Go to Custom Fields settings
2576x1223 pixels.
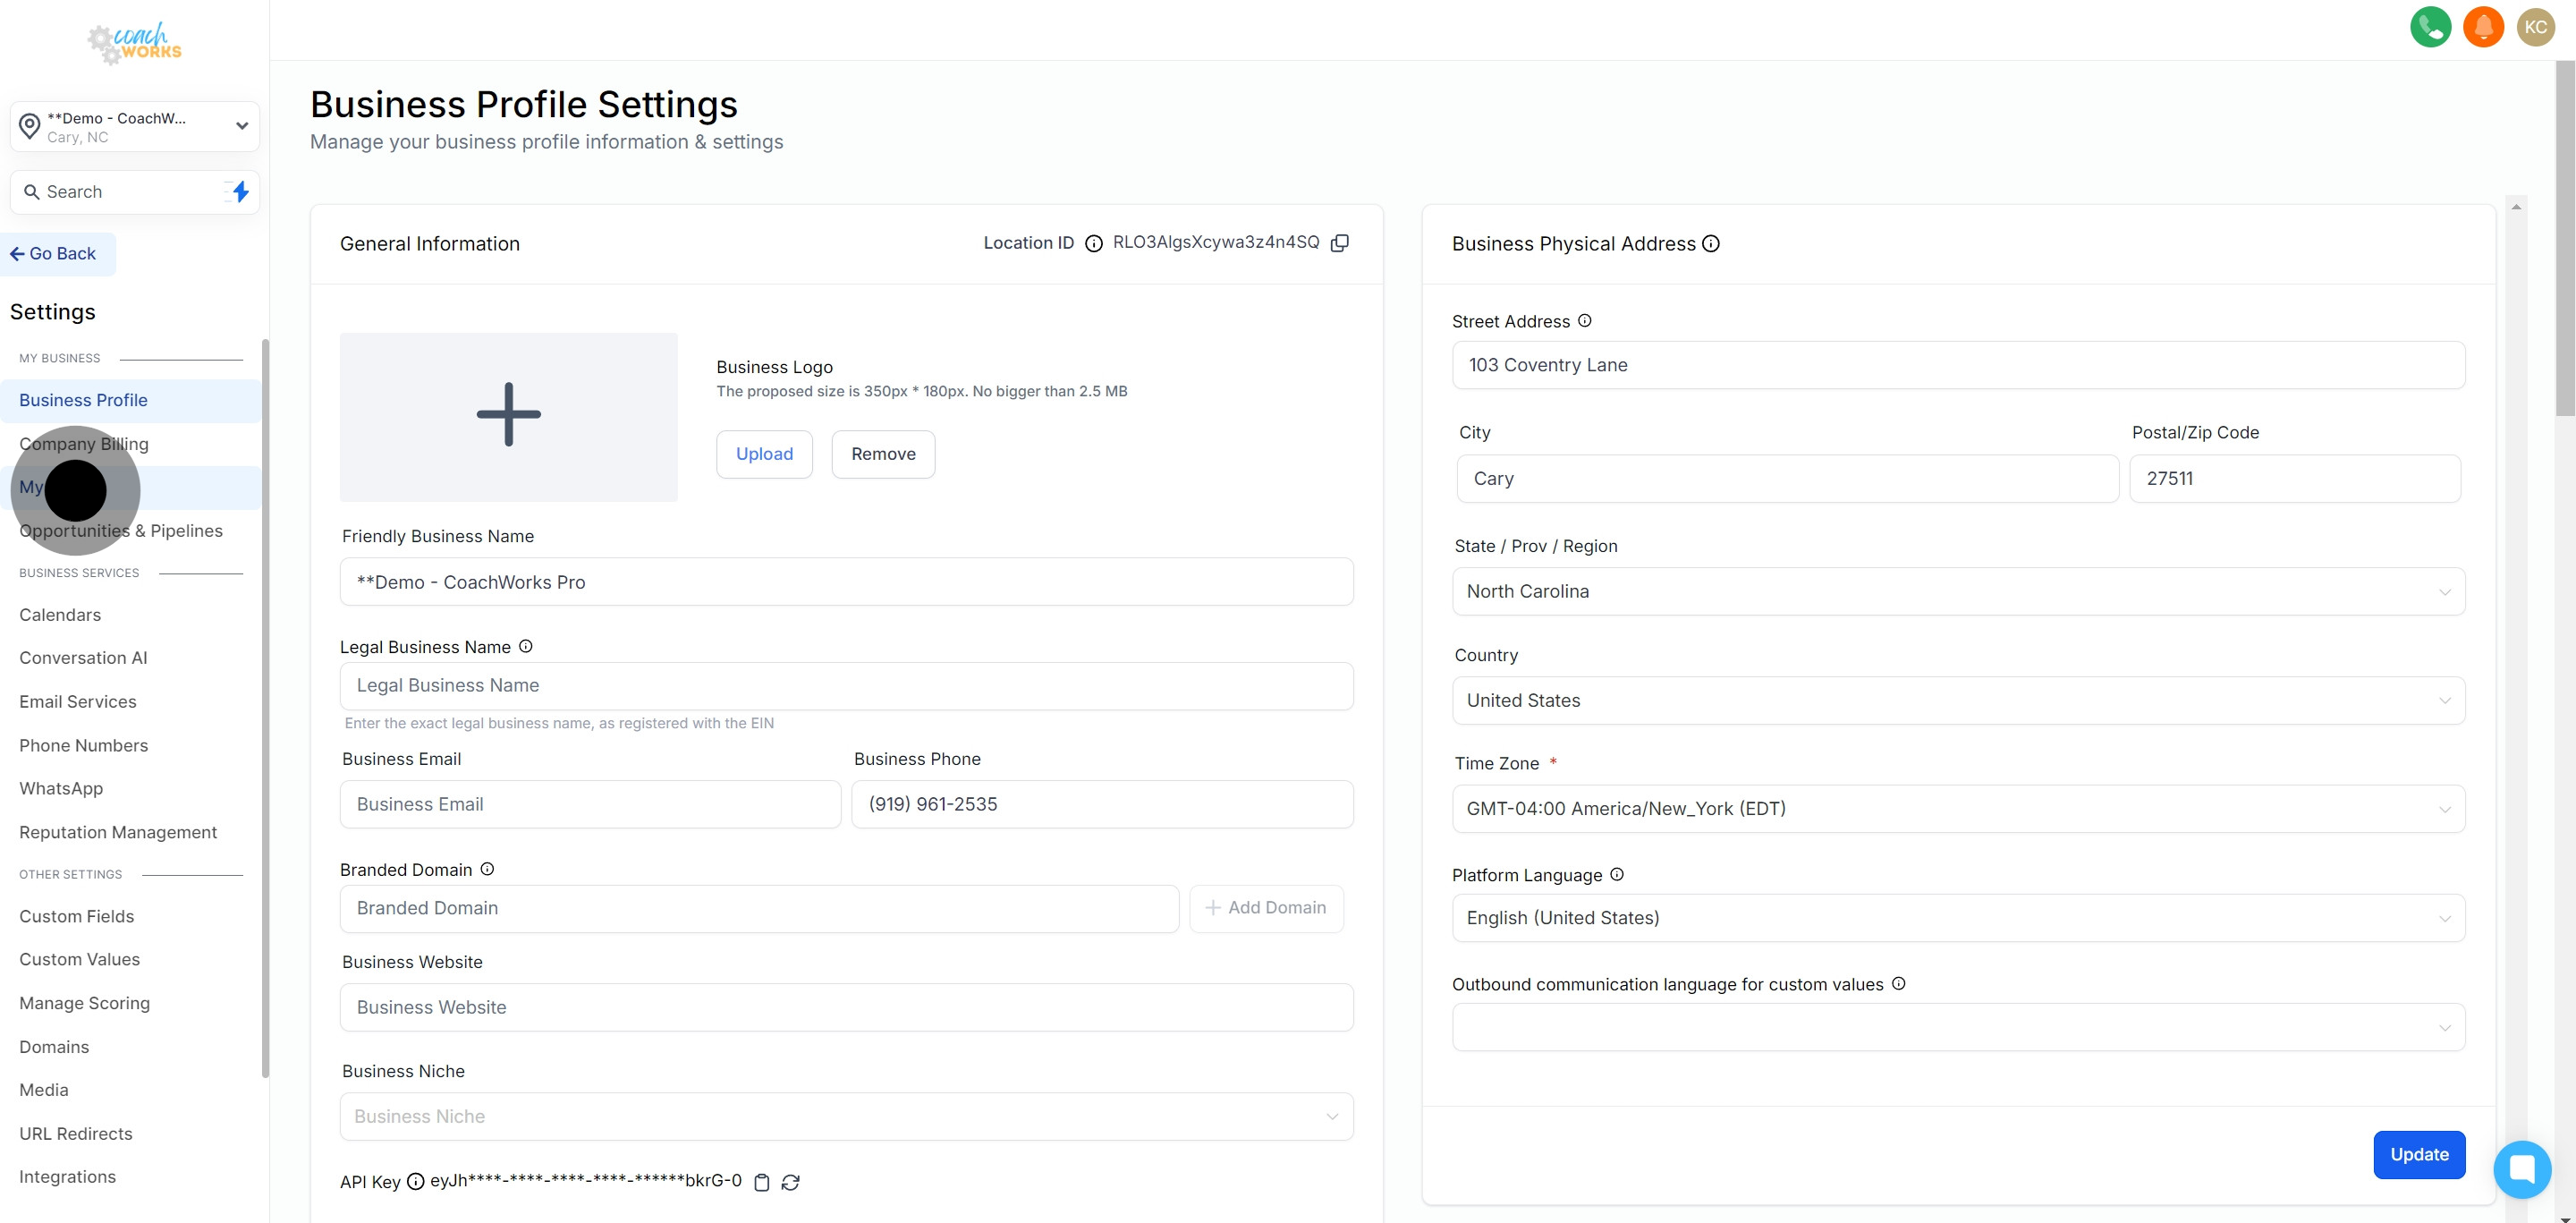[x=76, y=916]
